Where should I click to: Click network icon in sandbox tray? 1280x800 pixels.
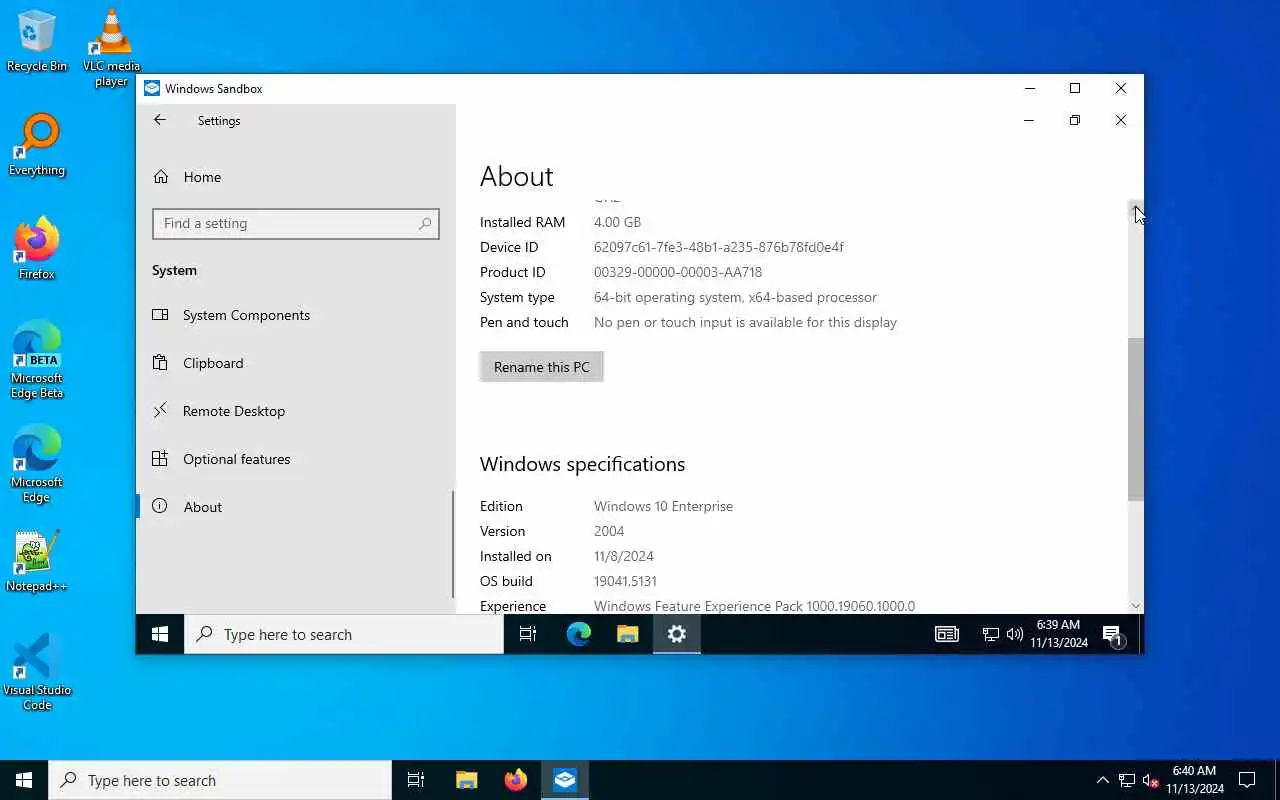coord(990,634)
